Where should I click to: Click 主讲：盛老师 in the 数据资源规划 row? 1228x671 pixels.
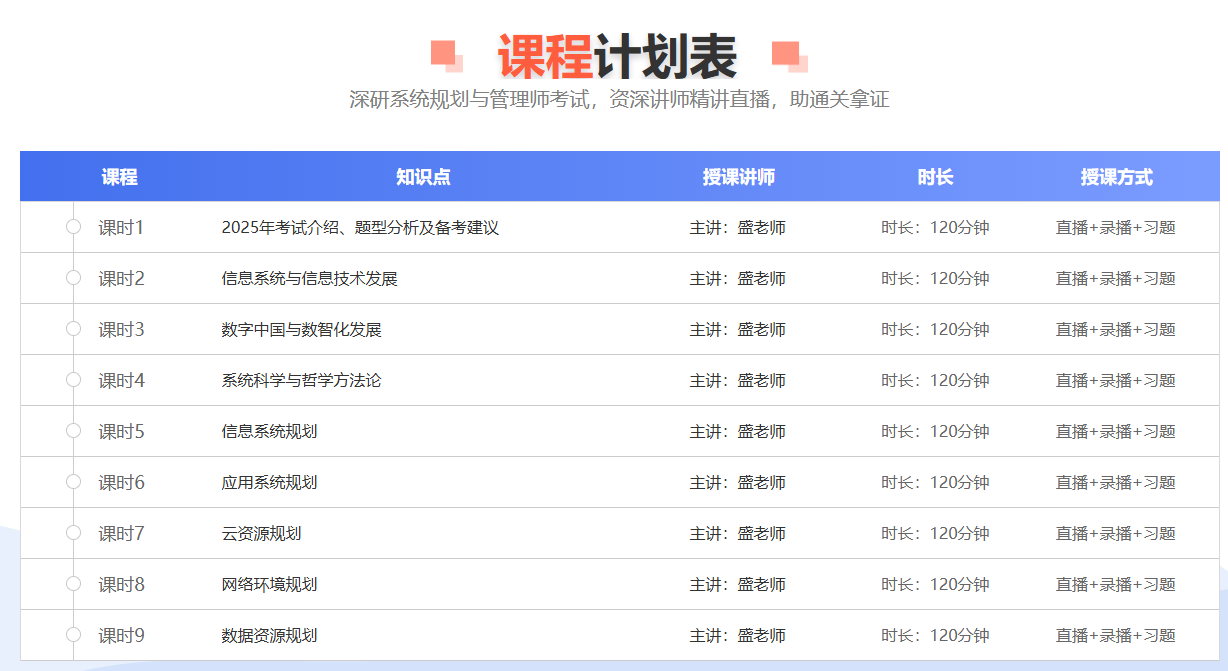[737, 636]
